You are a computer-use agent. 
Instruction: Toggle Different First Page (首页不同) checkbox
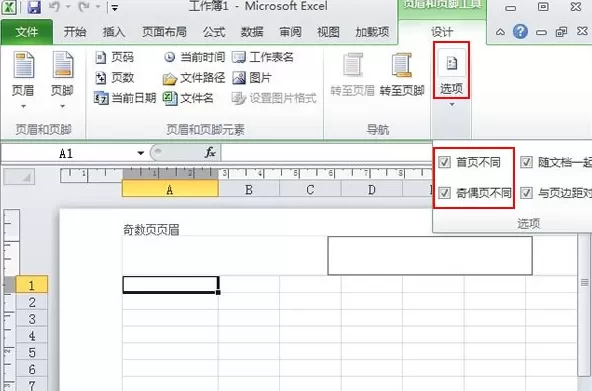(444, 162)
